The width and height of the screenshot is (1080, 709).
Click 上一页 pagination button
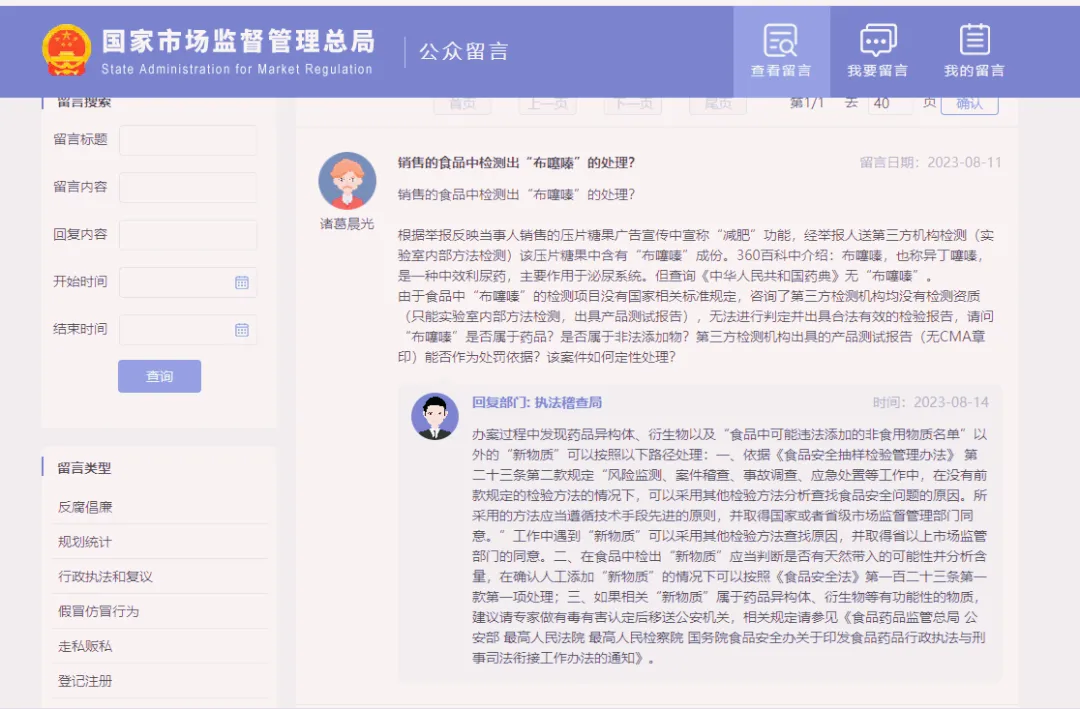tap(548, 104)
